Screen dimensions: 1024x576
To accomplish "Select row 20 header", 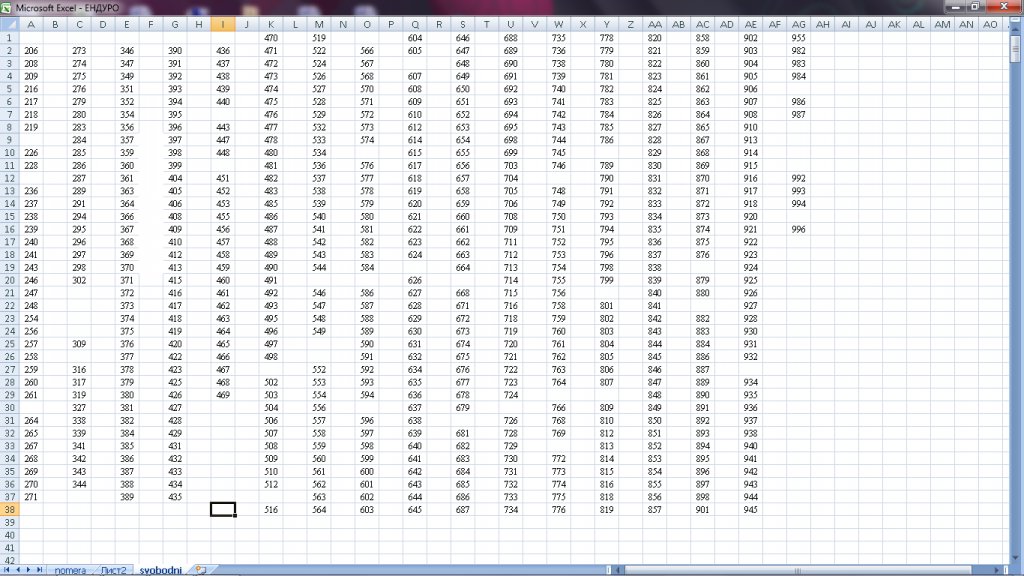I will pos(9,280).
